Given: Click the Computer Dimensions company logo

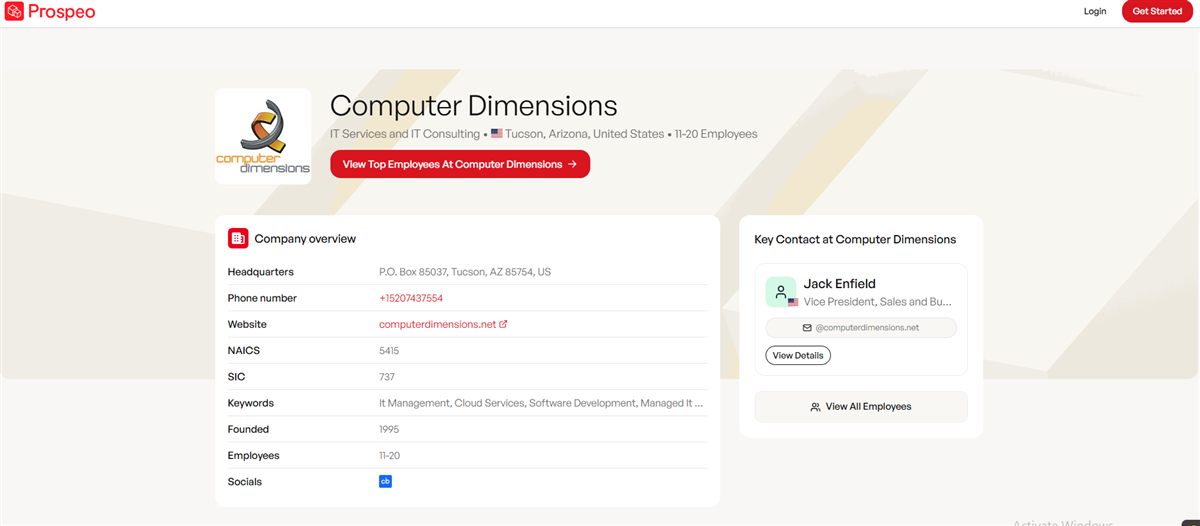Looking at the screenshot, I should (263, 137).
